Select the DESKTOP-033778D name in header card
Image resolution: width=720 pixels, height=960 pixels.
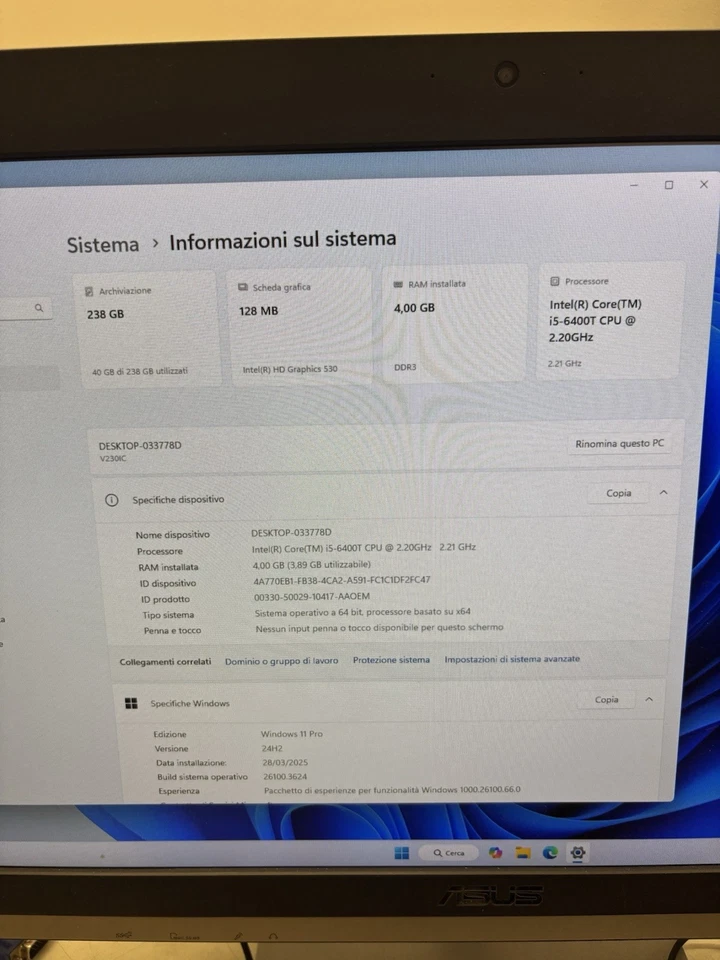pyautogui.click(x=140, y=446)
